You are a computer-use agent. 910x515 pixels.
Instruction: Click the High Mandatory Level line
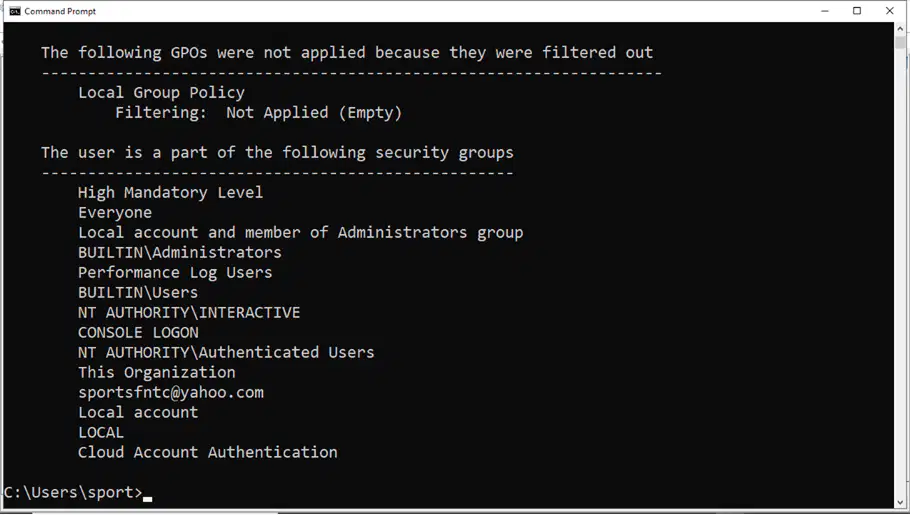click(x=170, y=192)
